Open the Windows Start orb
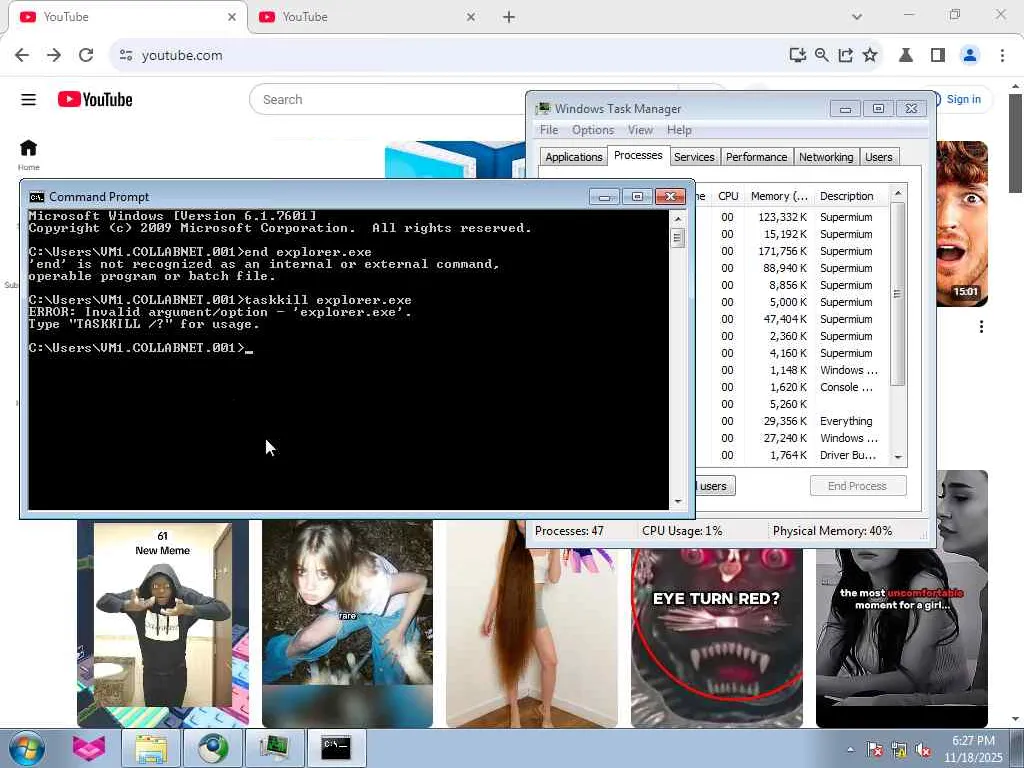 [x=27, y=748]
